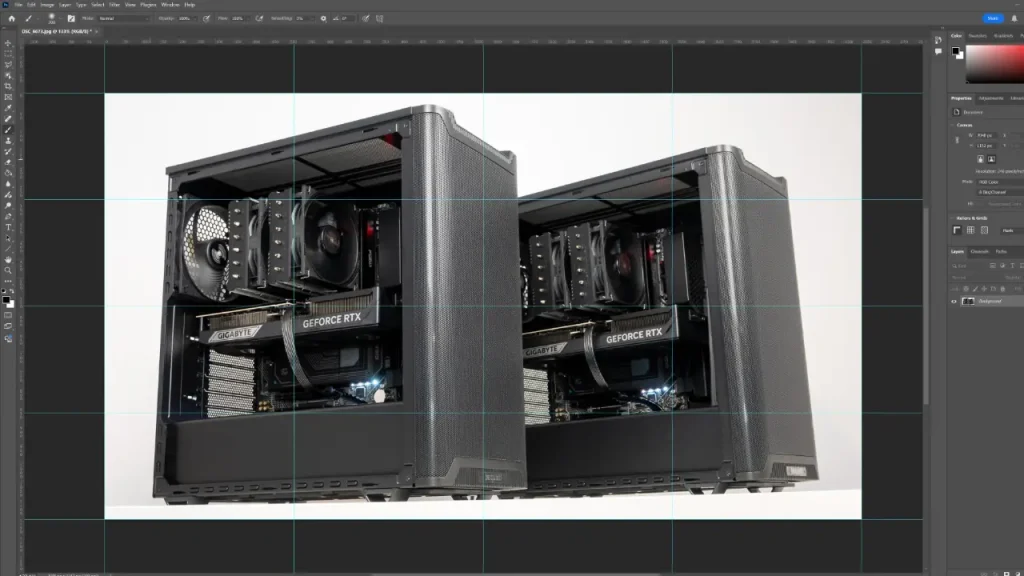Open the Image menu

point(47,5)
